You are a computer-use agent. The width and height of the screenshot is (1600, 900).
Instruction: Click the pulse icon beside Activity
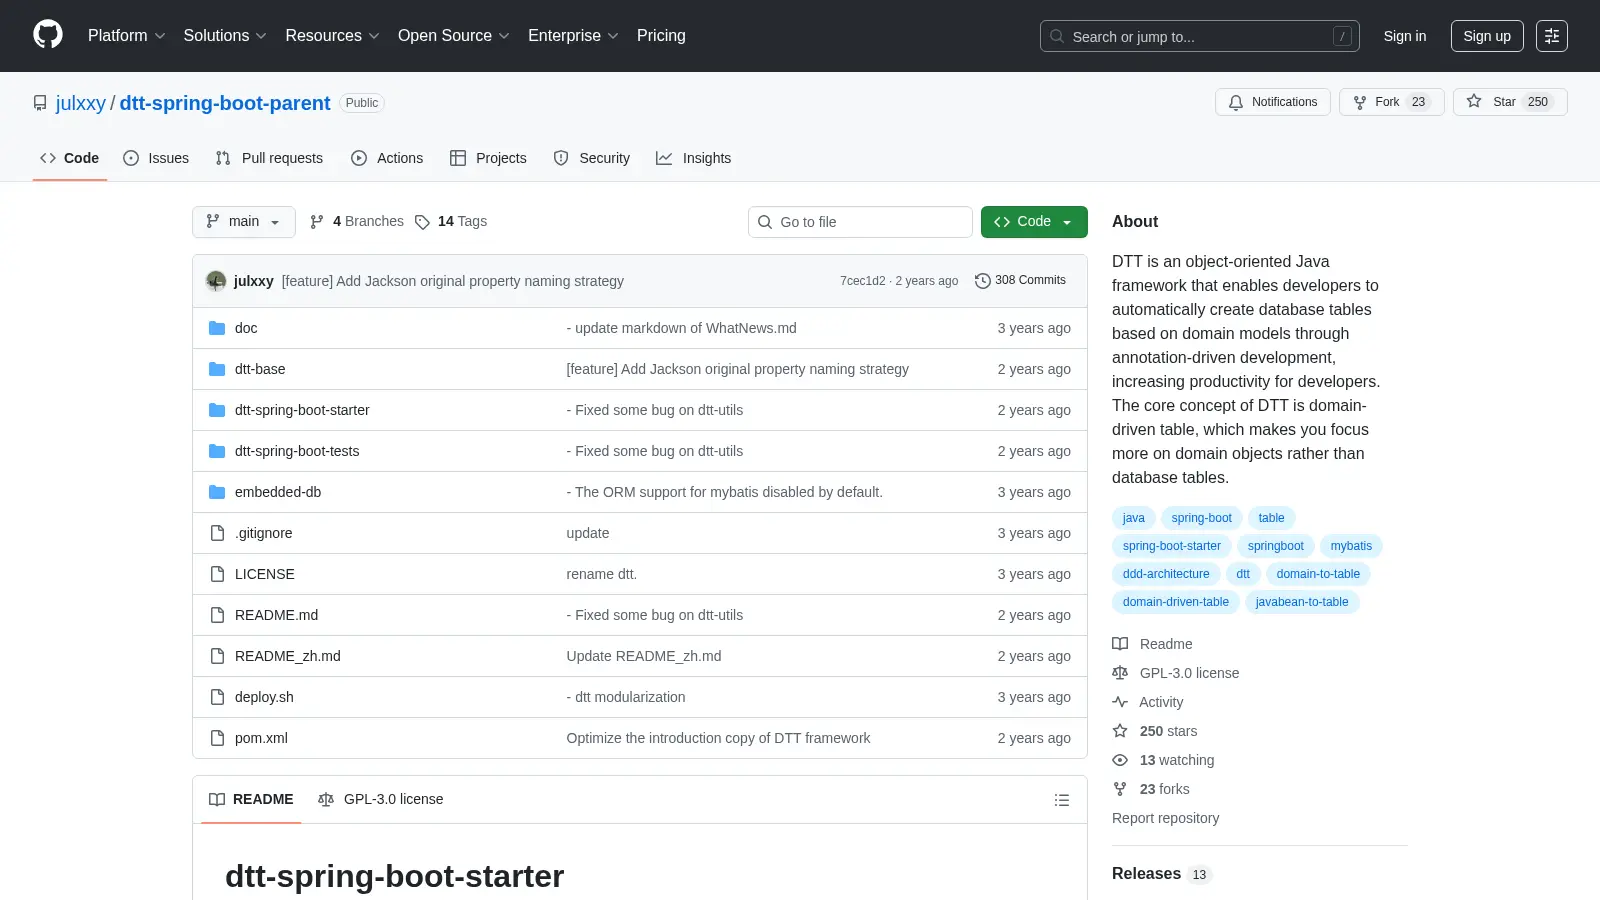pos(1120,702)
